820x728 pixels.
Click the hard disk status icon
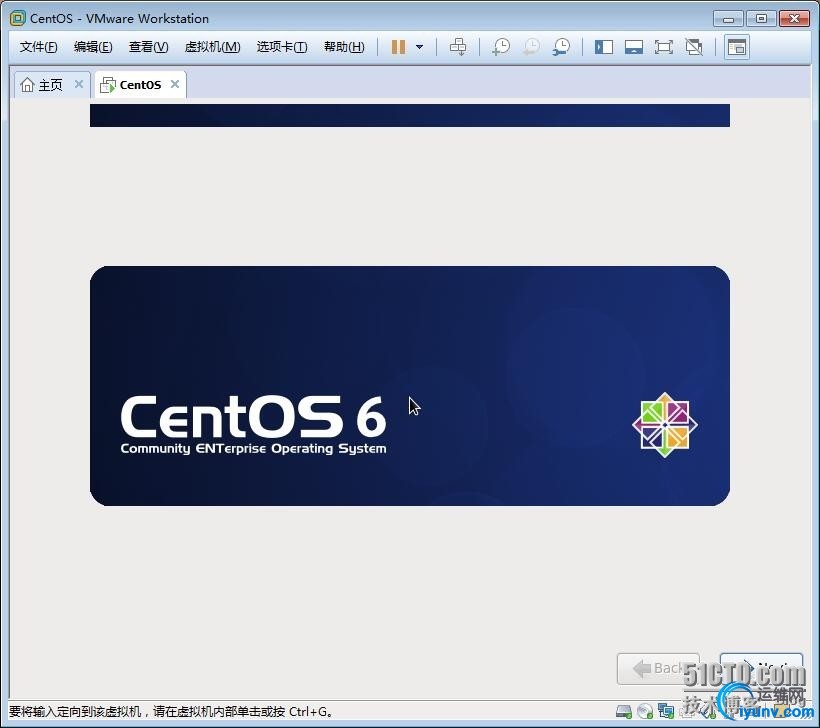click(x=624, y=712)
